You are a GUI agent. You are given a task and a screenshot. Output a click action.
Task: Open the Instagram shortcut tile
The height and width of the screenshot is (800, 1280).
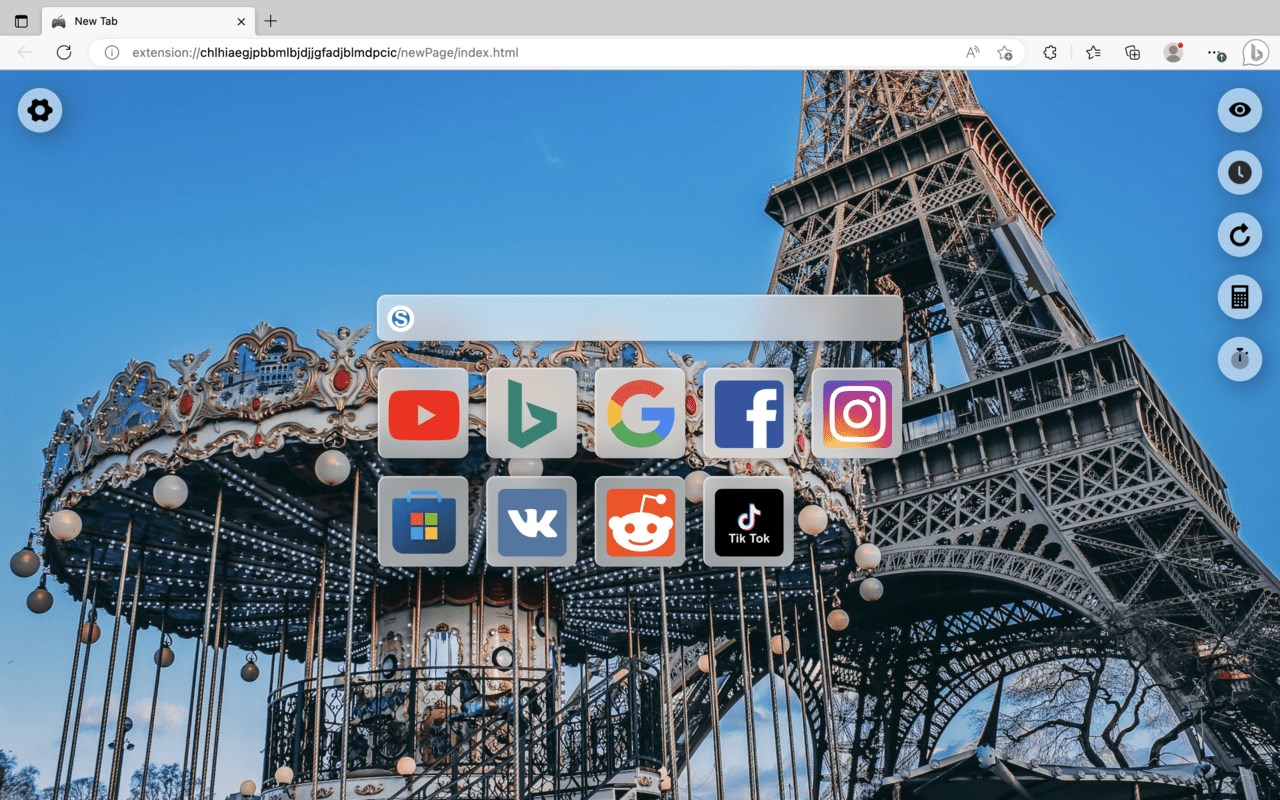(x=857, y=413)
